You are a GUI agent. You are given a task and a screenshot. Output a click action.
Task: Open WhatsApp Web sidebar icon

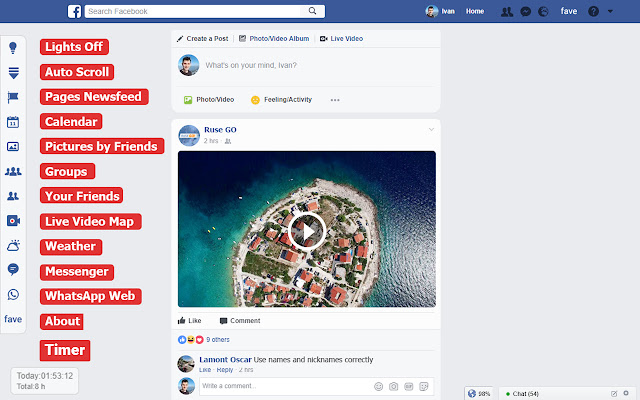(13, 294)
